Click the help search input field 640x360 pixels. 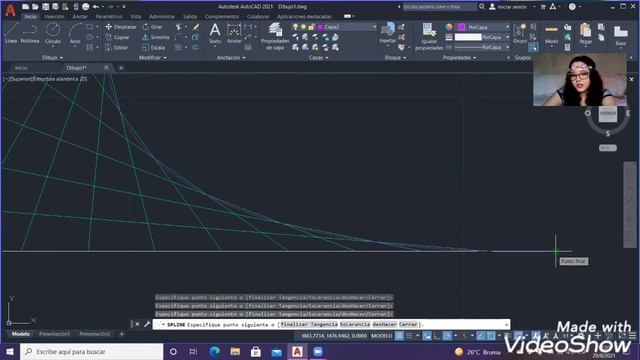coord(440,7)
